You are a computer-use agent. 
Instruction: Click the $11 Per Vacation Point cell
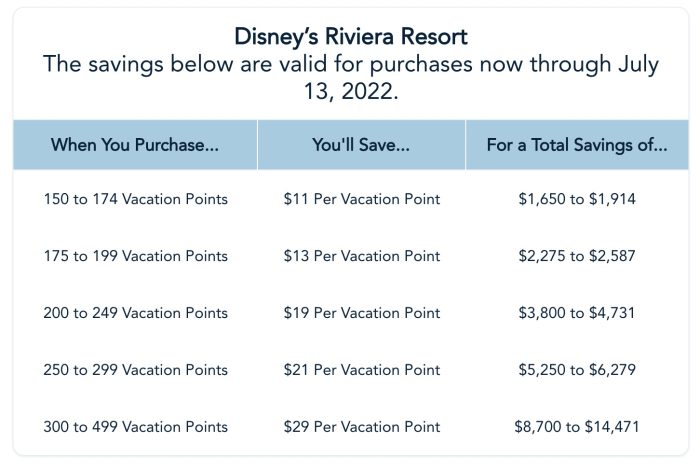(361, 199)
